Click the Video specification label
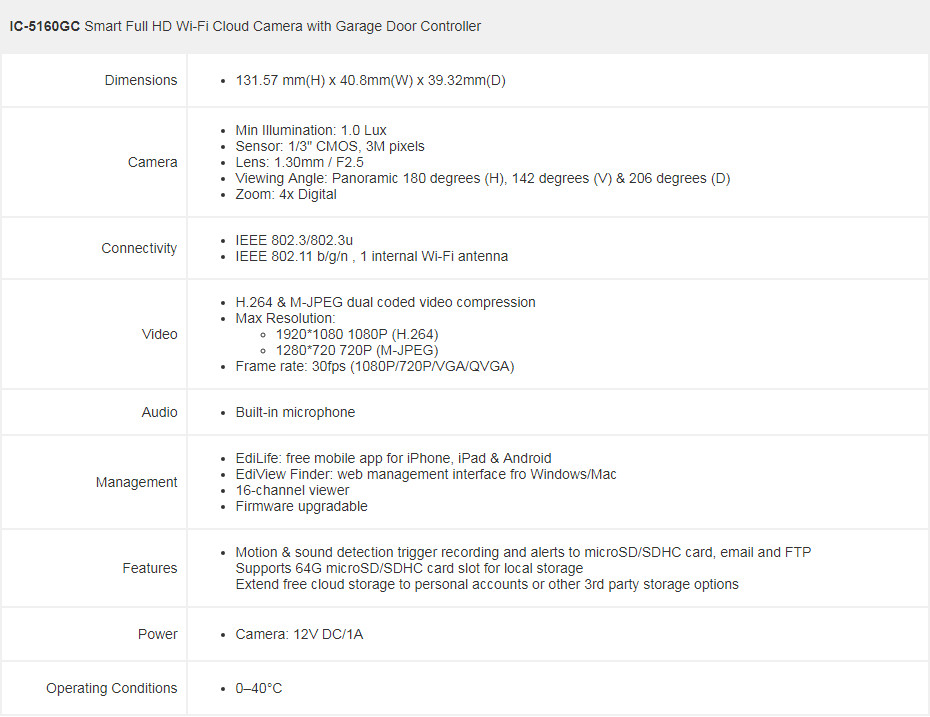 160,334
